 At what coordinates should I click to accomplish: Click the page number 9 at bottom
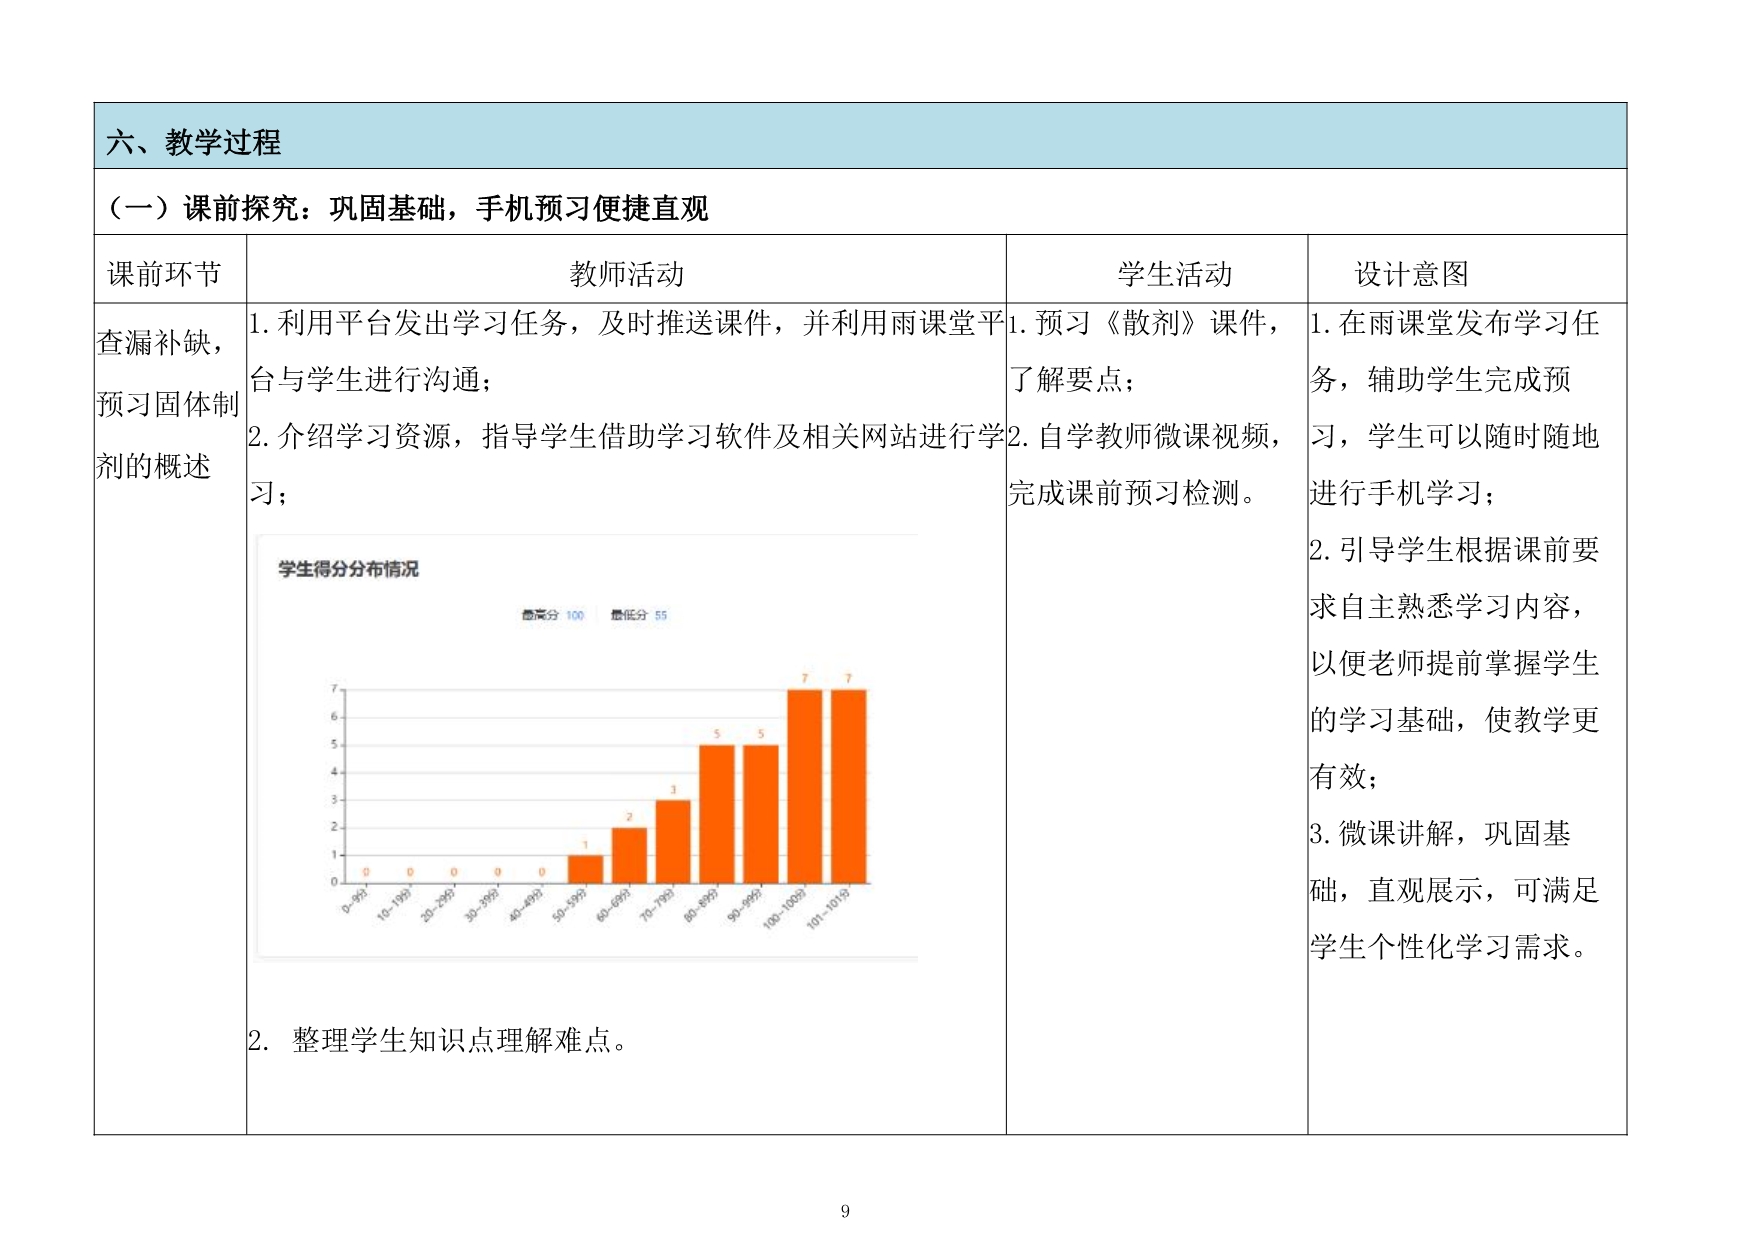(845, 1212)
